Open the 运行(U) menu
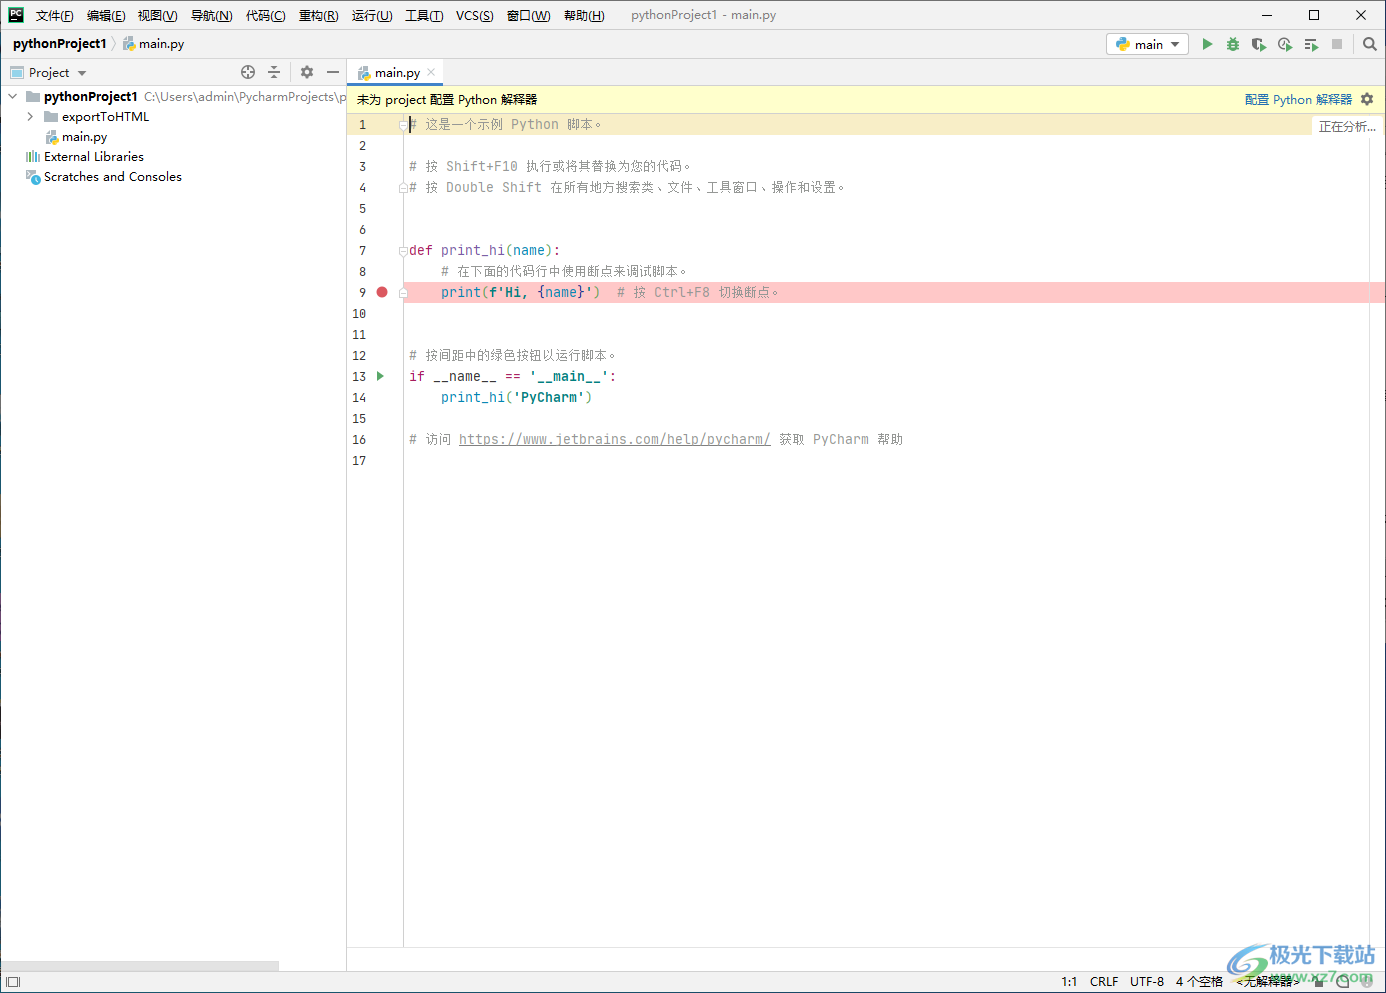 click(372, 15)
